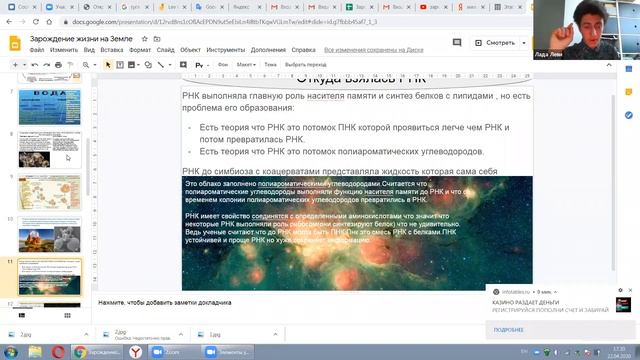Switch to grid view at panel bottom
The height and width of the screenshot is (360, 640).
click(67, 315)
